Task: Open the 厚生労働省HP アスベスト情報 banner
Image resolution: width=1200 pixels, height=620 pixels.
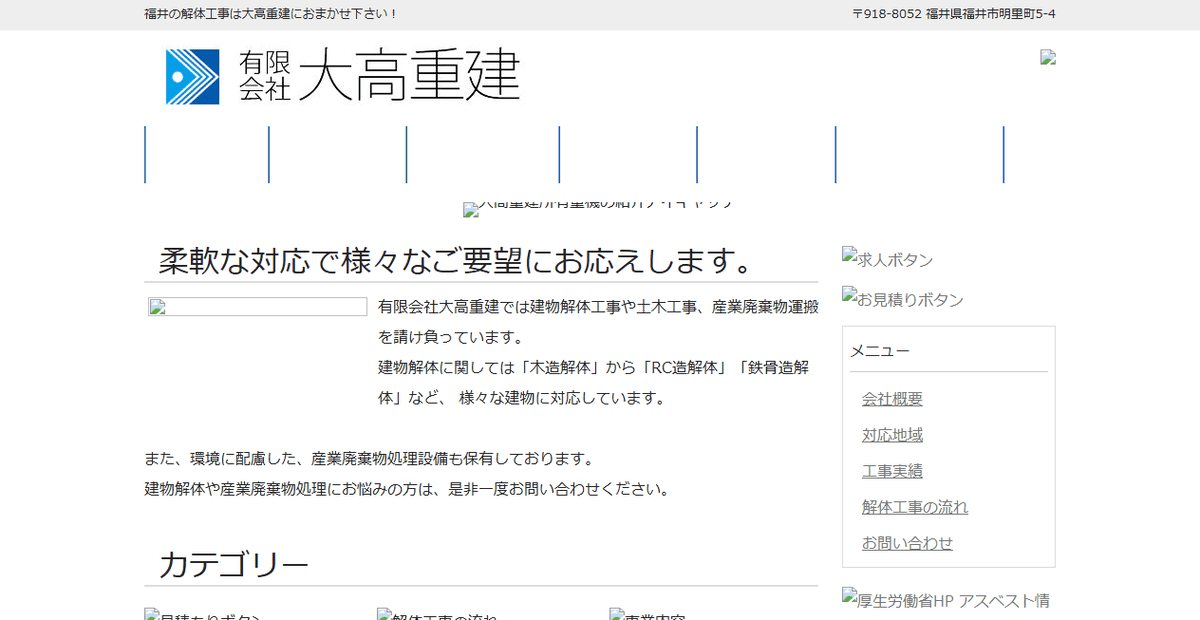Action: [948, 599]
